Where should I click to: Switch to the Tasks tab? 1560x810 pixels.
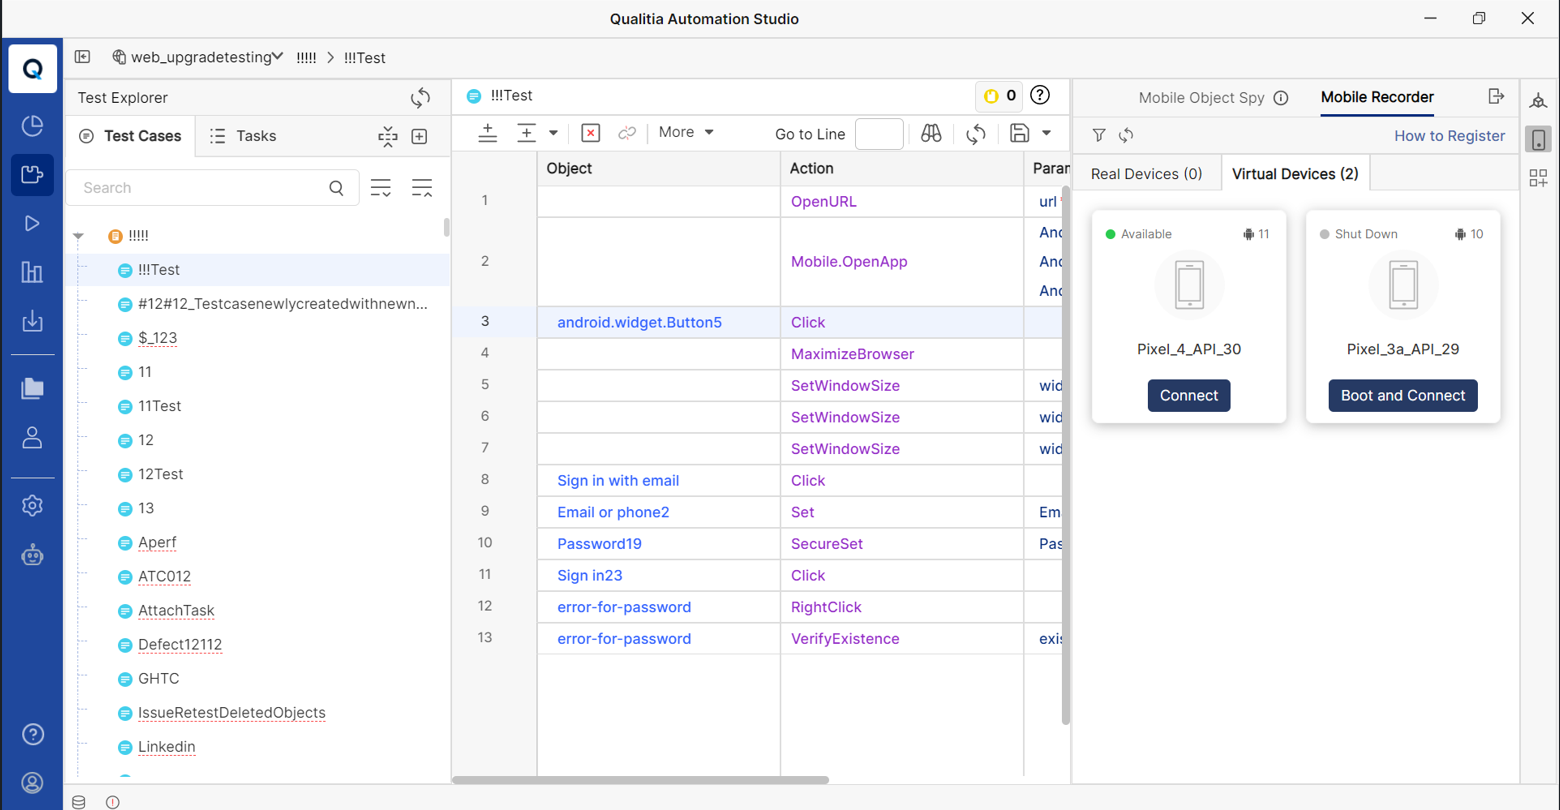coord(243,136)
